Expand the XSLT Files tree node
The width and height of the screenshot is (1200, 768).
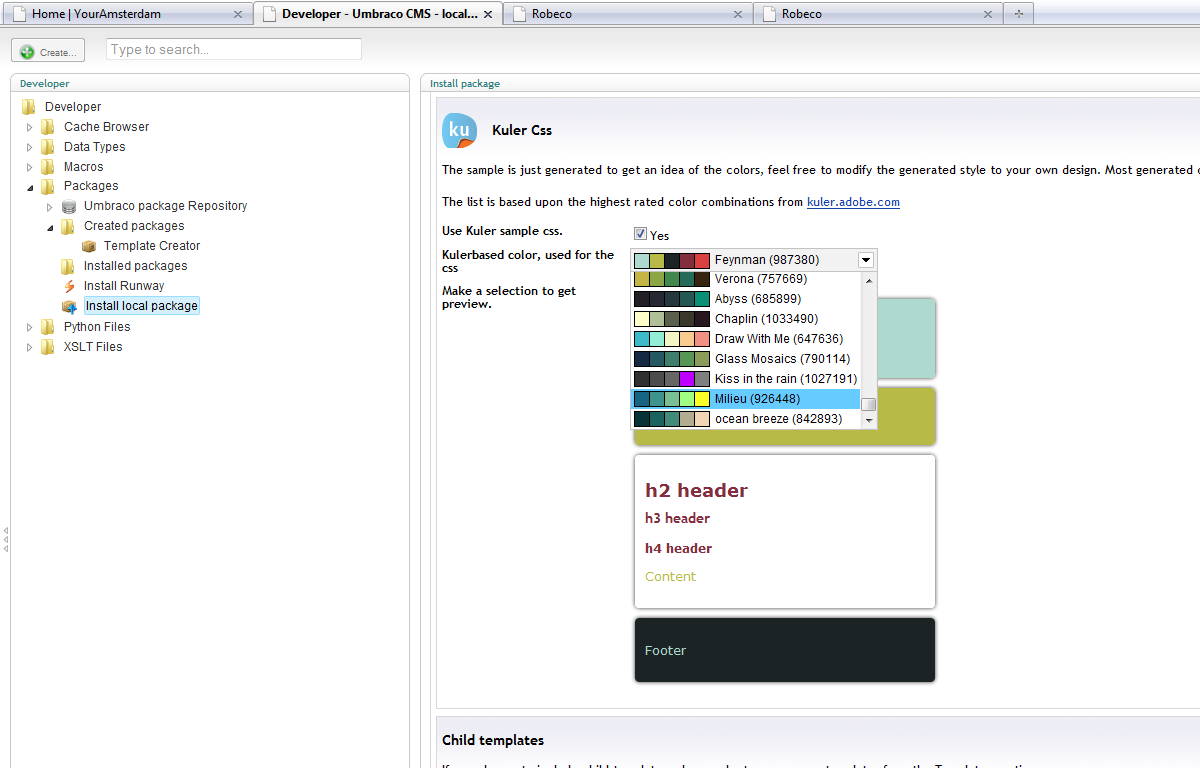pyautogui.click(x=30, y=347)
